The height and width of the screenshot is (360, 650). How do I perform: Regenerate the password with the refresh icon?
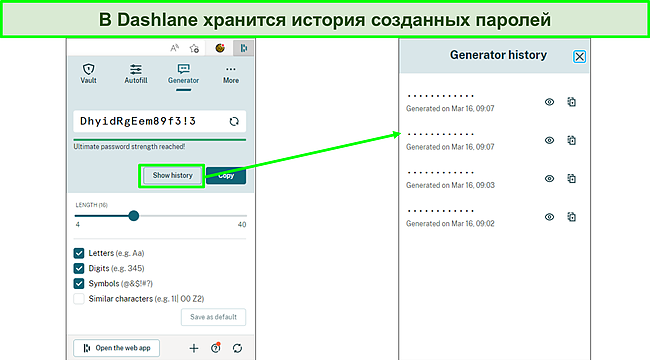click(x=234, y=121)
